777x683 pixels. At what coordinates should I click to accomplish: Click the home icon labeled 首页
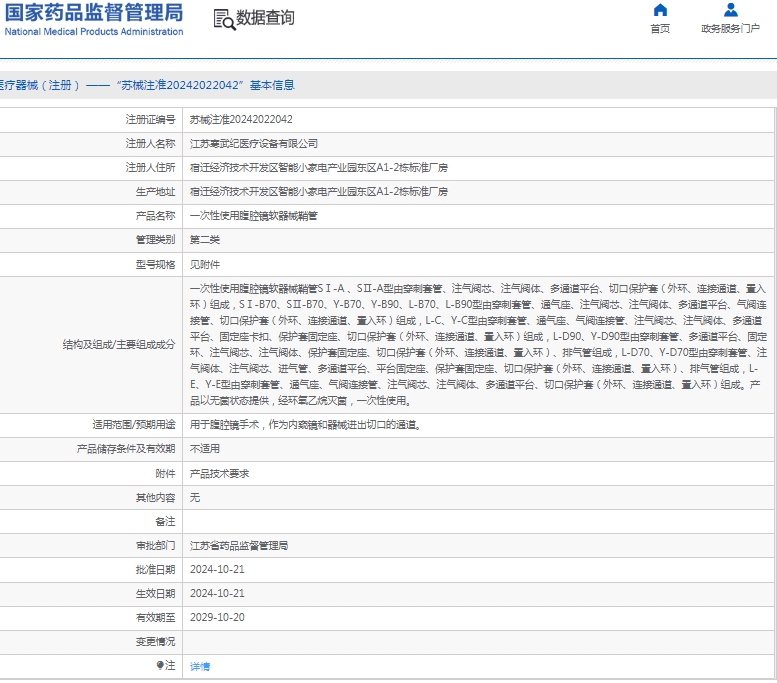tap(660, 10)
